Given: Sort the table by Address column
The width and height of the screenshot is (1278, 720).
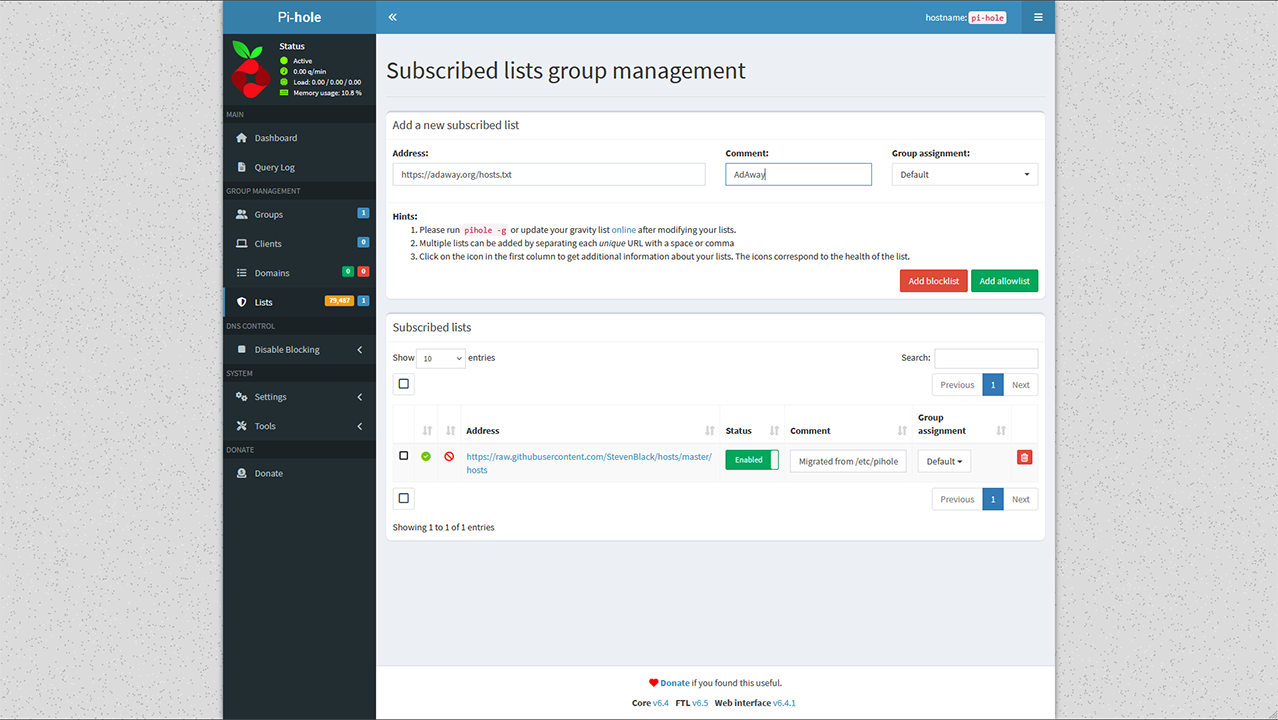Looking at the screenshot, I should tap(590, 431).
